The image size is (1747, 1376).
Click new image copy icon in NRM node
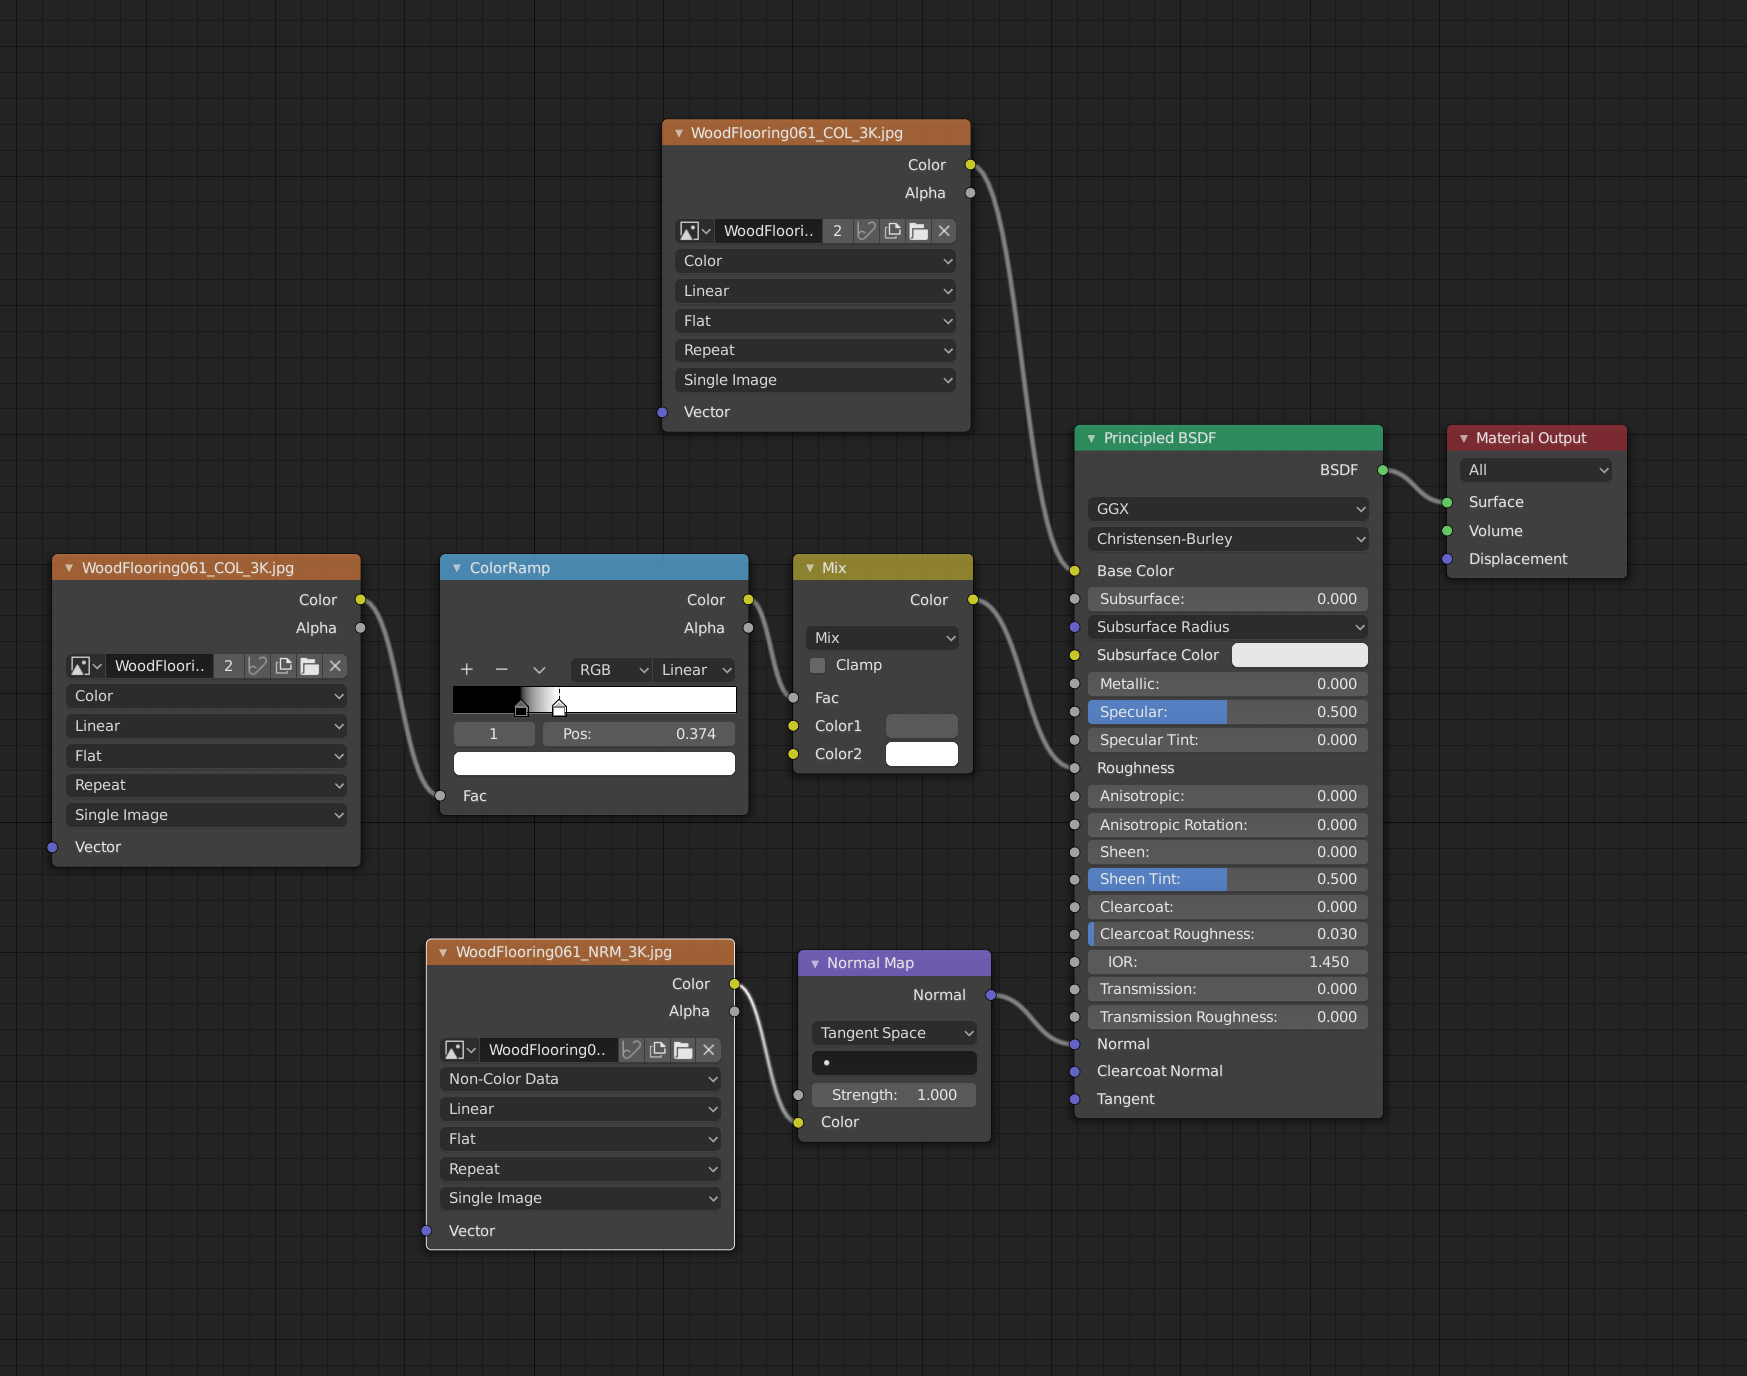[657, 1050]
